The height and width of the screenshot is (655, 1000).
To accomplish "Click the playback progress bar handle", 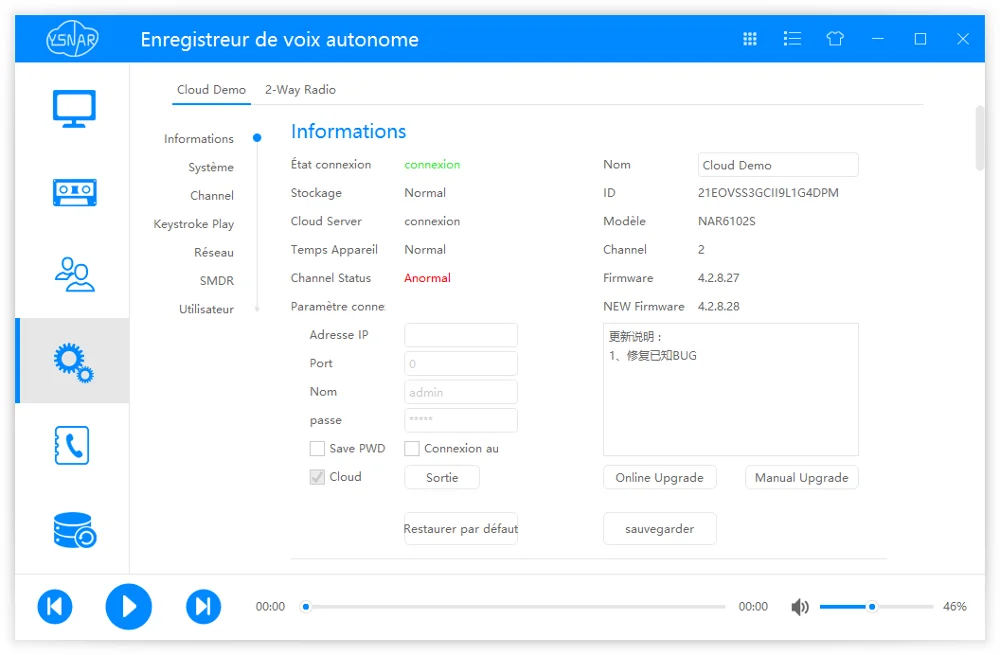I will [306, 607].
